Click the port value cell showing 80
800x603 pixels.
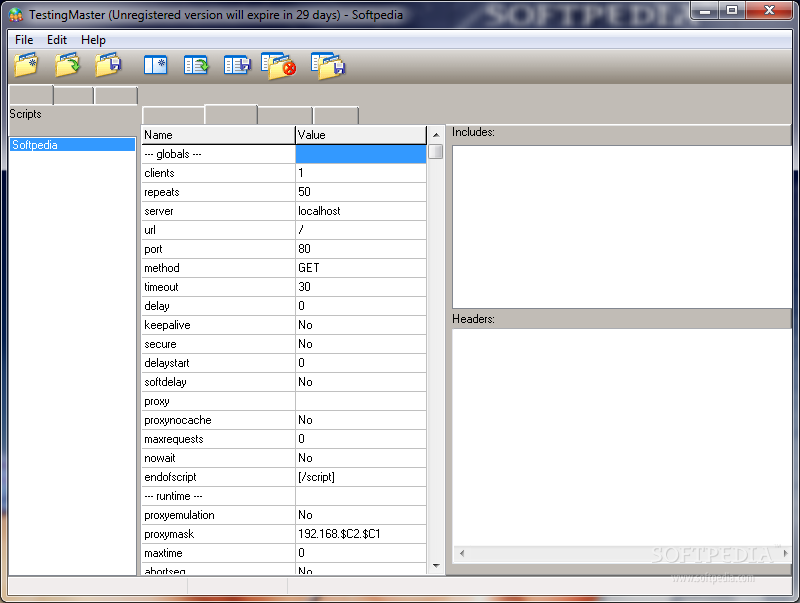point(361,249)
